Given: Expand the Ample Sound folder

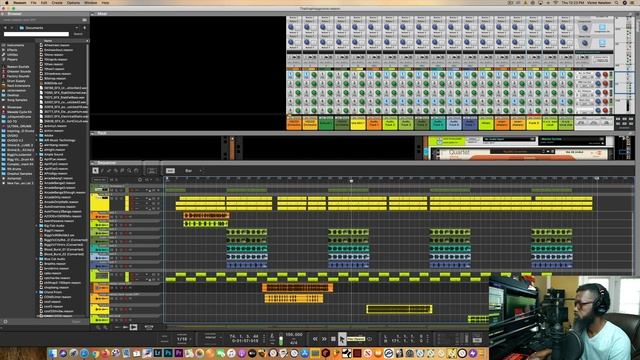Looking at the screenshot, I should click(37, 154).
